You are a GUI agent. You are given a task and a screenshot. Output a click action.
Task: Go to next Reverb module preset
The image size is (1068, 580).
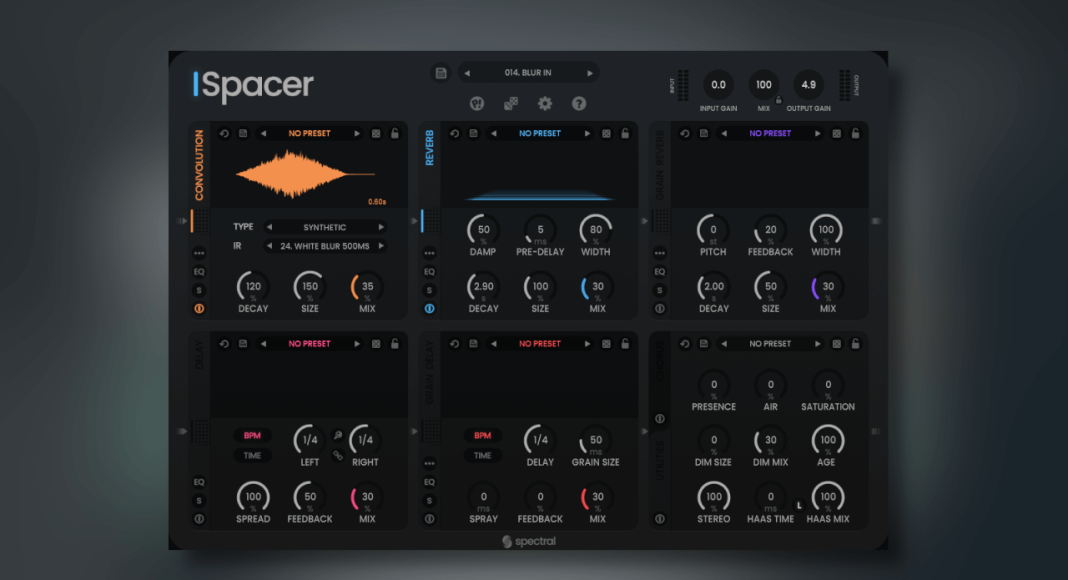587,133
